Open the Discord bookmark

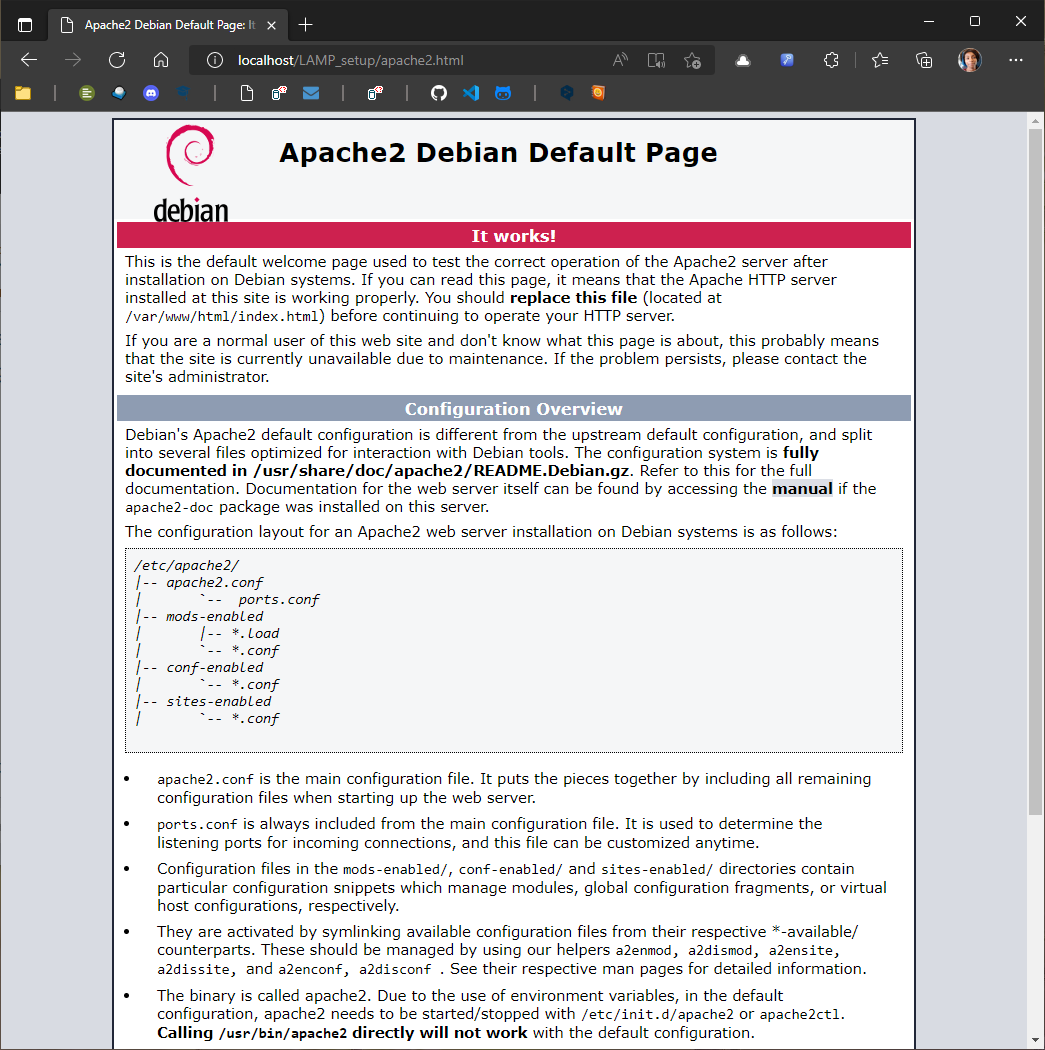[151, 93]
